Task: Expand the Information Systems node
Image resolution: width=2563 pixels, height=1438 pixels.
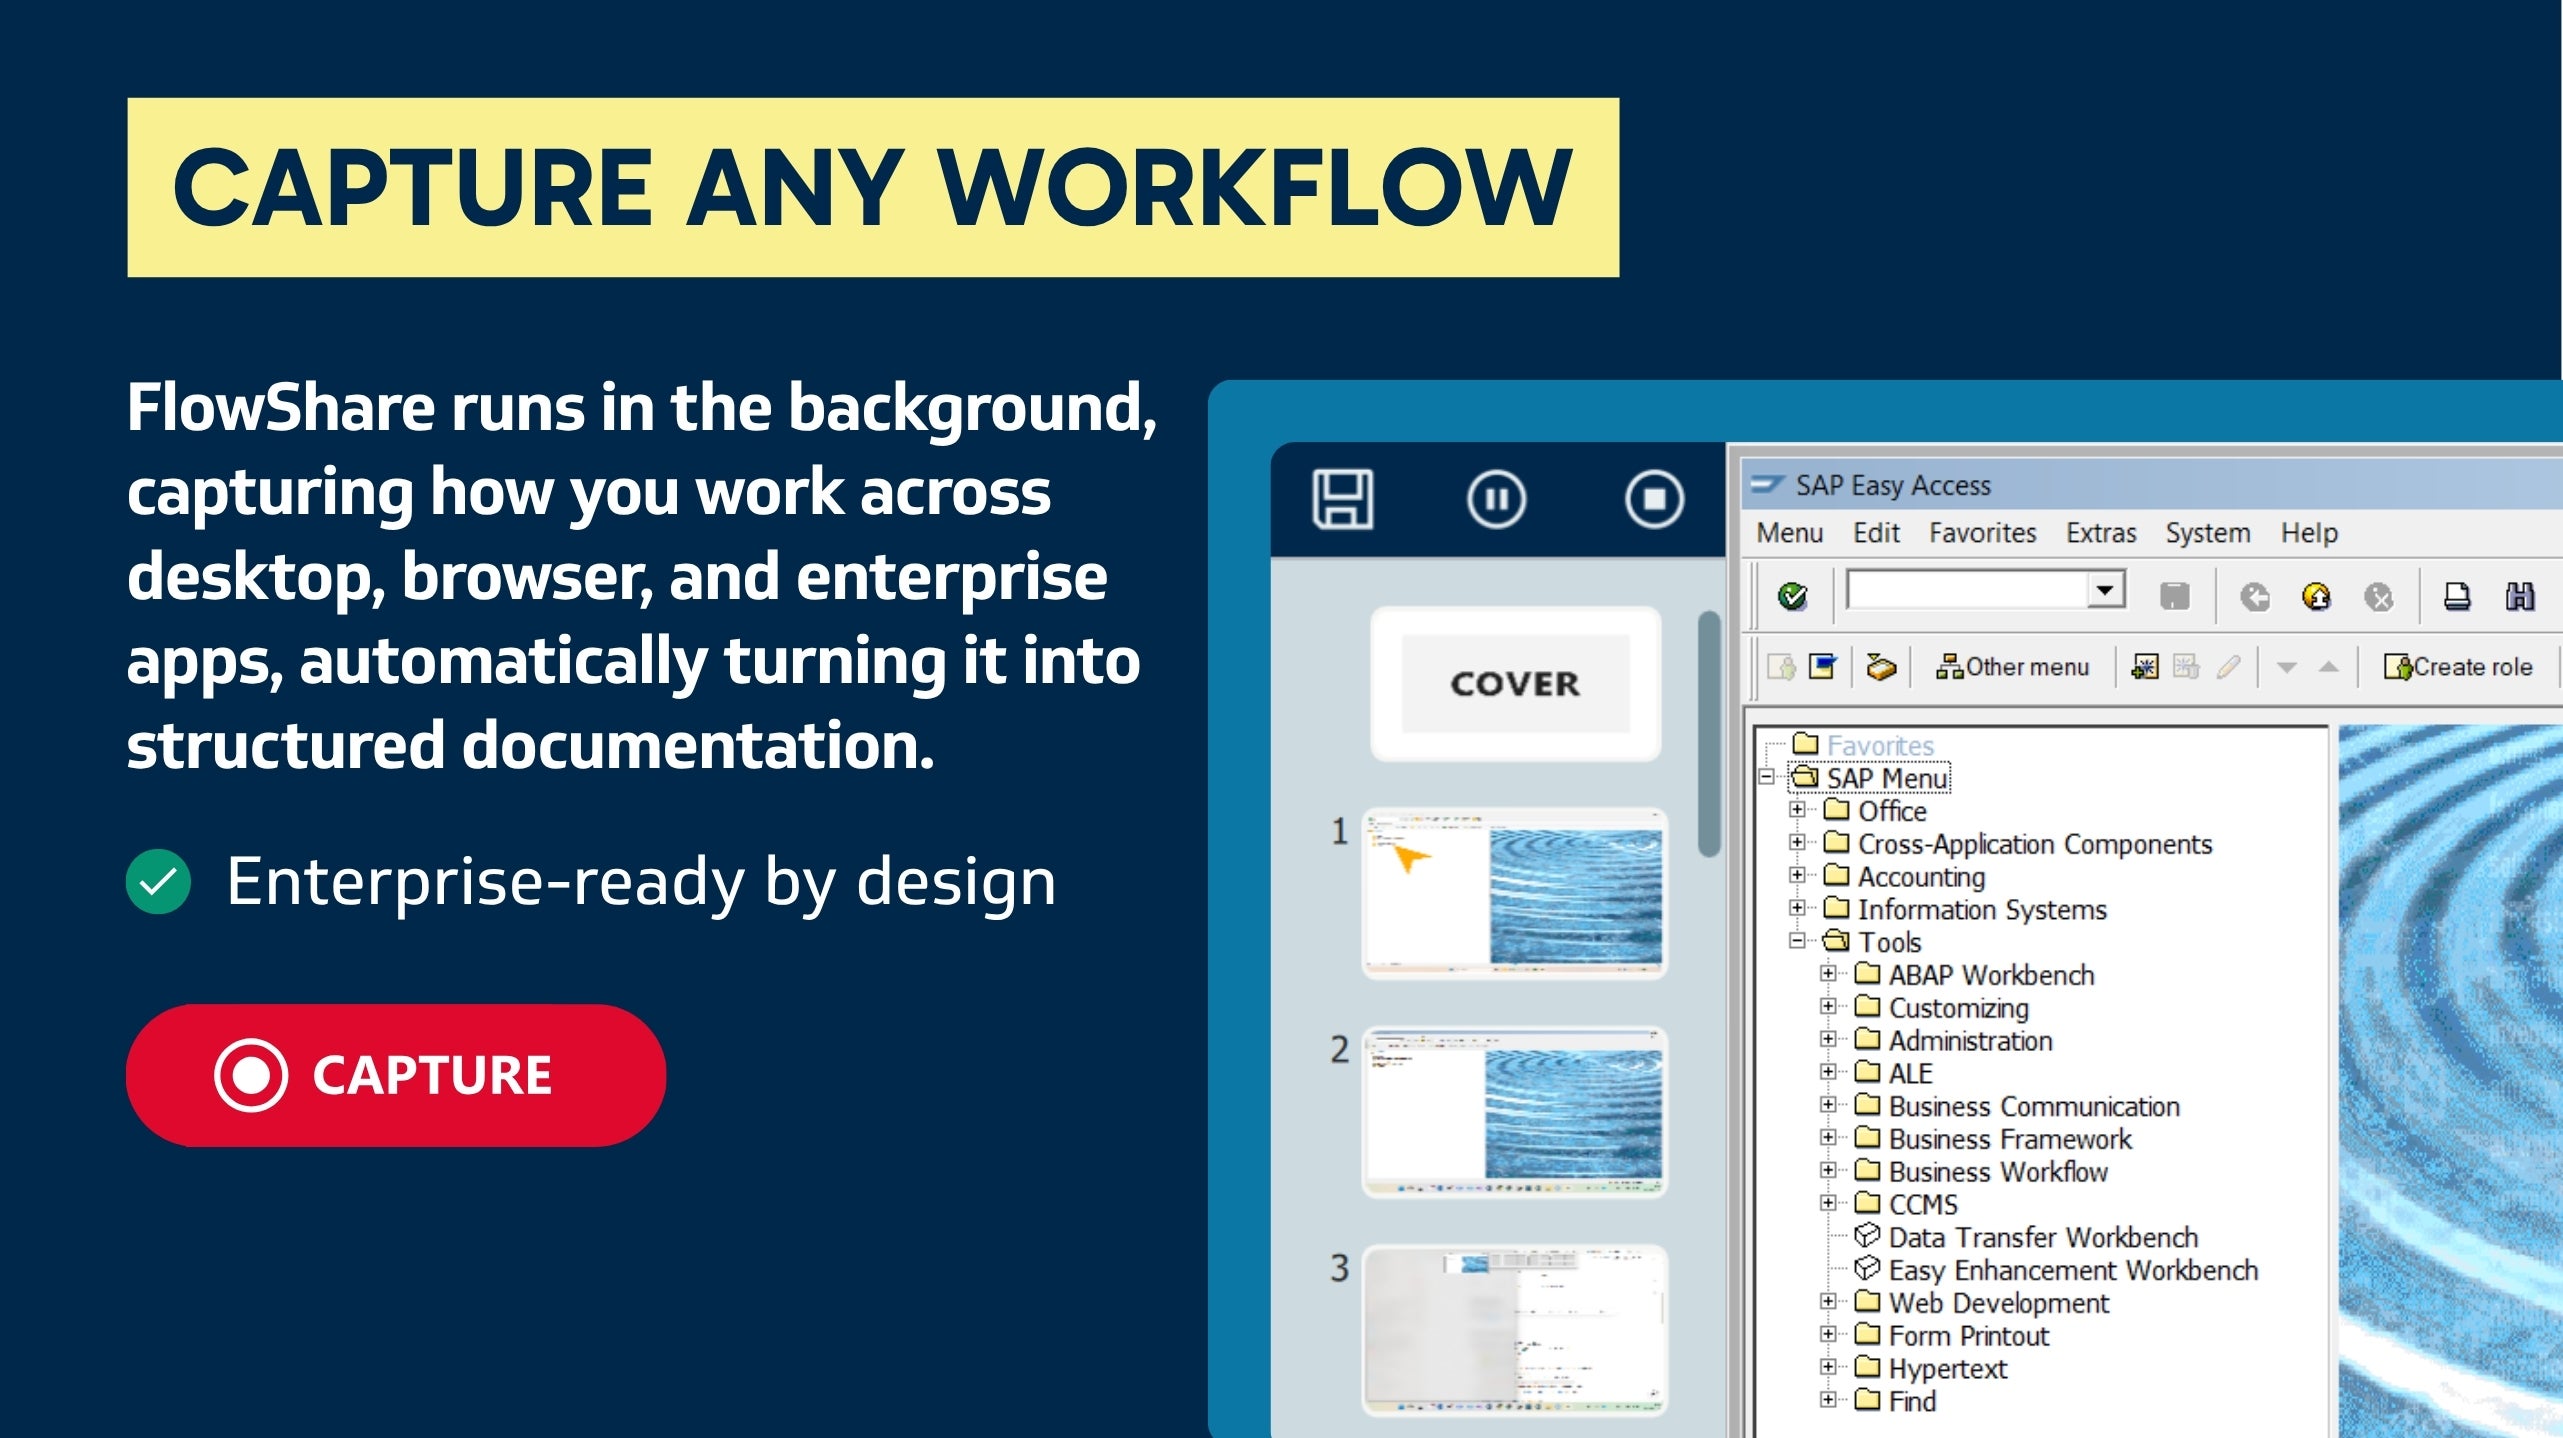Action: (1797, 908)
